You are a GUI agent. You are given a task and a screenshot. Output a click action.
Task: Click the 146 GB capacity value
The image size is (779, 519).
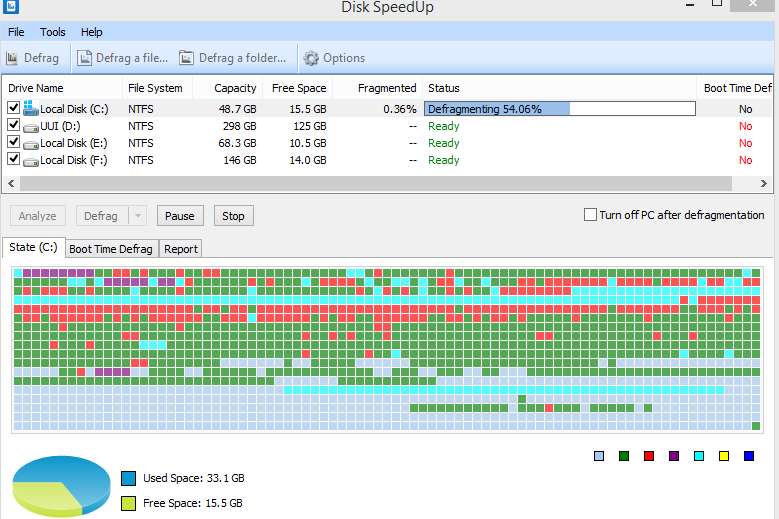pyautogui.click(x=239, y=160)
